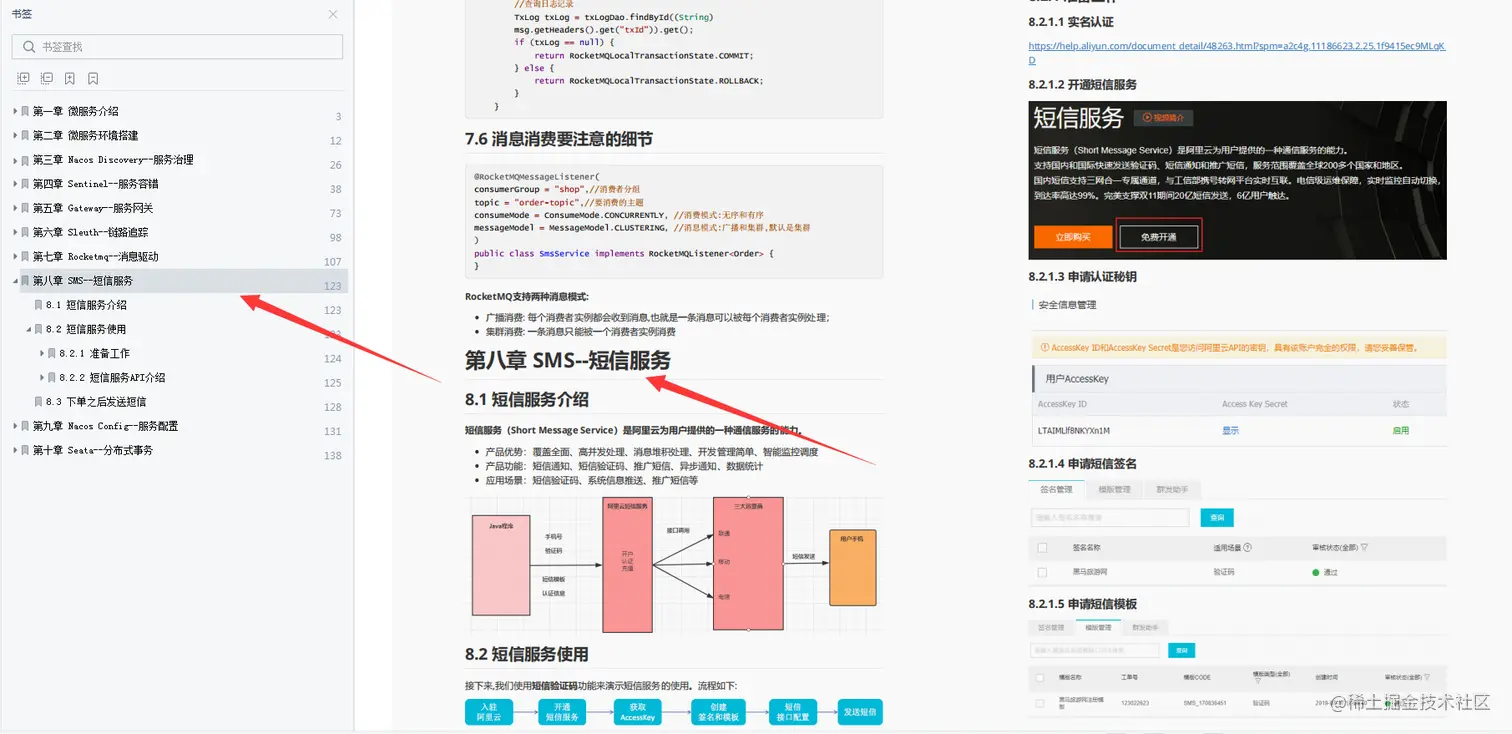Image resolution: width=1512 pixels, height=734 pixels.
Task: Close the 书签 sidebar panel with the X
Action: 335,15
